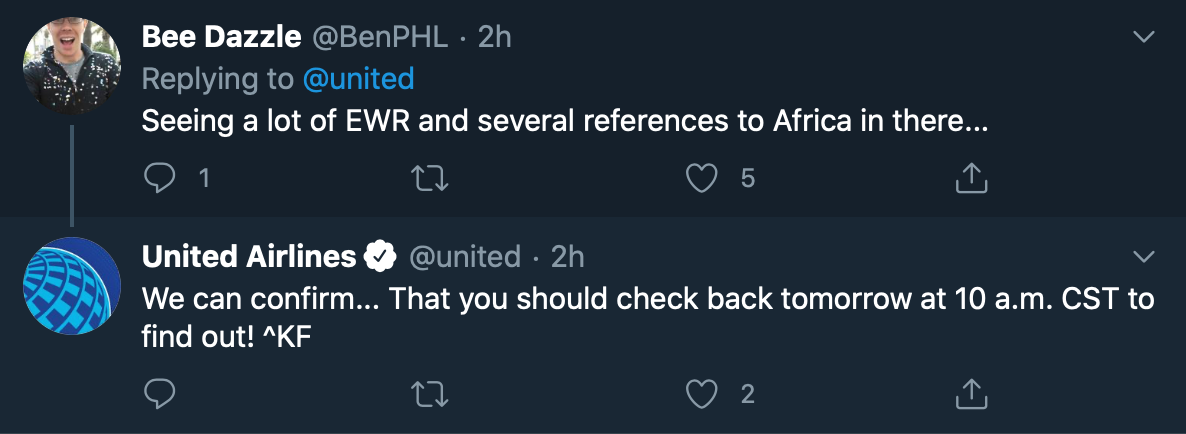This screenshot has height=434, width=1186.
Task: Retweet United Airlines' tweet
Action: point(432,394)
